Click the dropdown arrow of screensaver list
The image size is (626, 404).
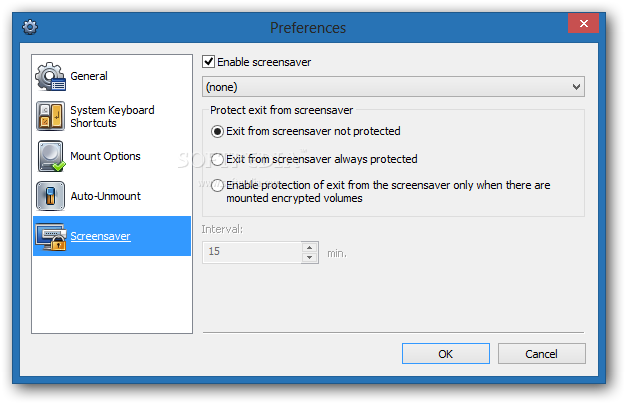click(x=576, y=87)
